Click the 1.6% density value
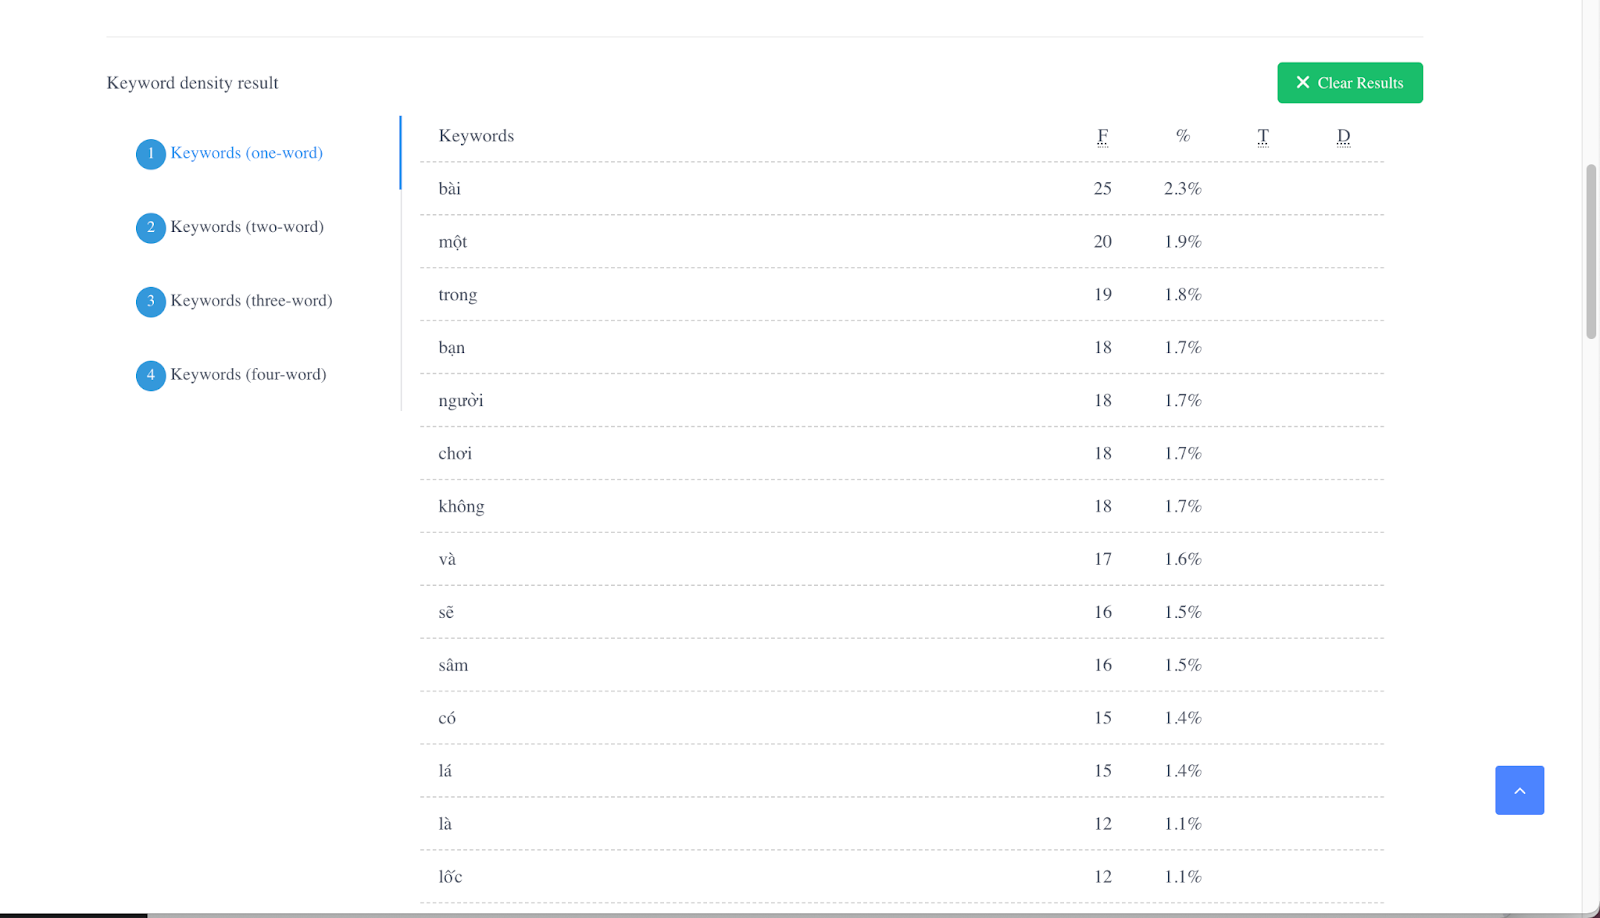Screen dimensions: 1600x918 pos(1182,559)
